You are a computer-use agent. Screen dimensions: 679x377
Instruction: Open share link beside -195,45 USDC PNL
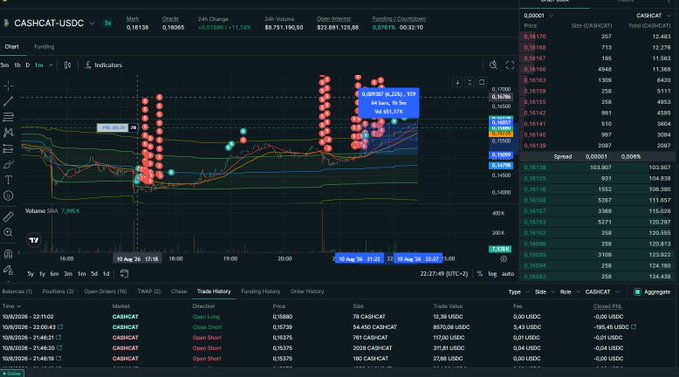(x=634, y=327)
